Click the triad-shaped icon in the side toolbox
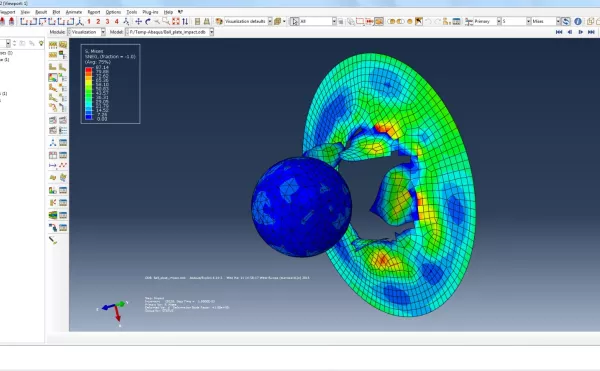 [x=53, y=143]
